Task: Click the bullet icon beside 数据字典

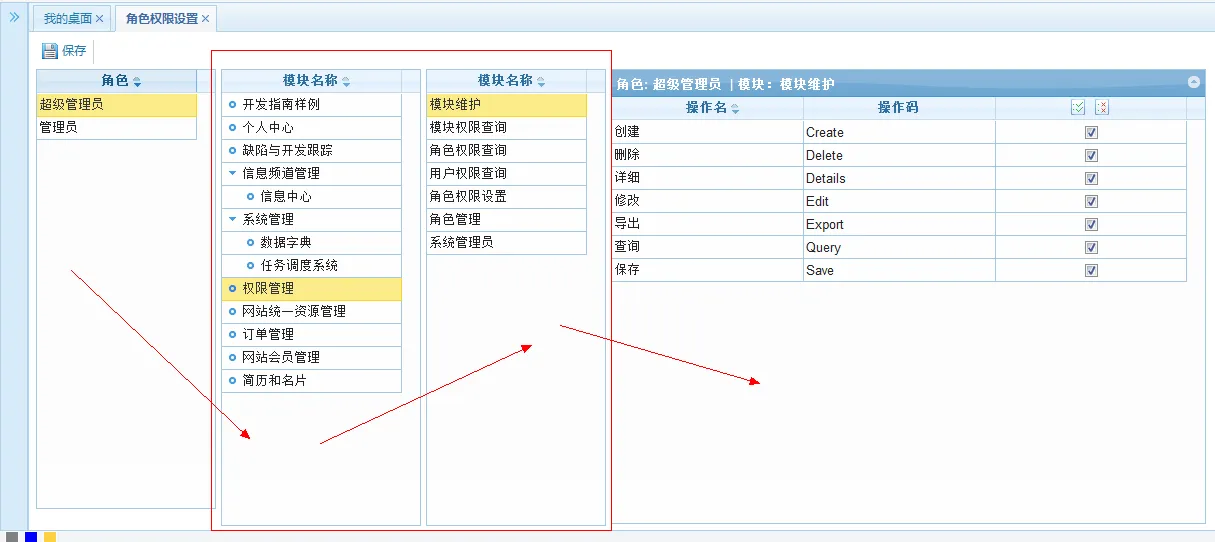Action: [x=251, y=242]
